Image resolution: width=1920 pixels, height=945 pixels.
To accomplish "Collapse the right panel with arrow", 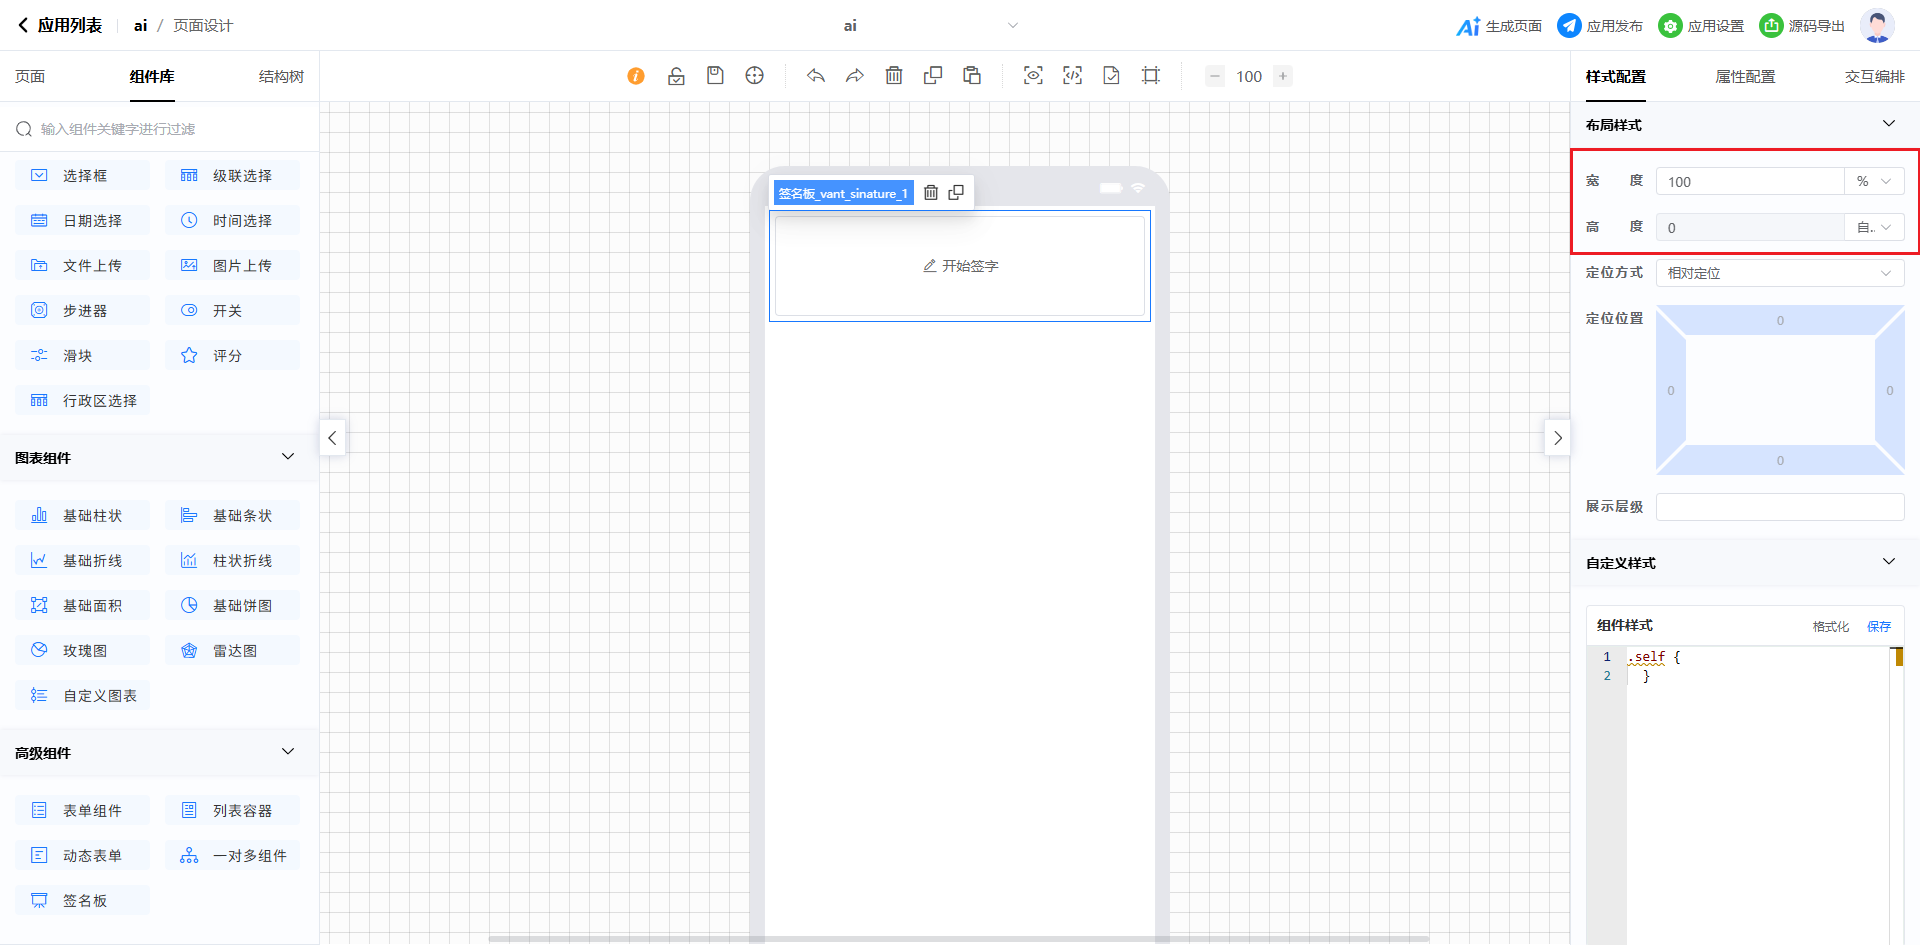I will (x=1557, y=438).
